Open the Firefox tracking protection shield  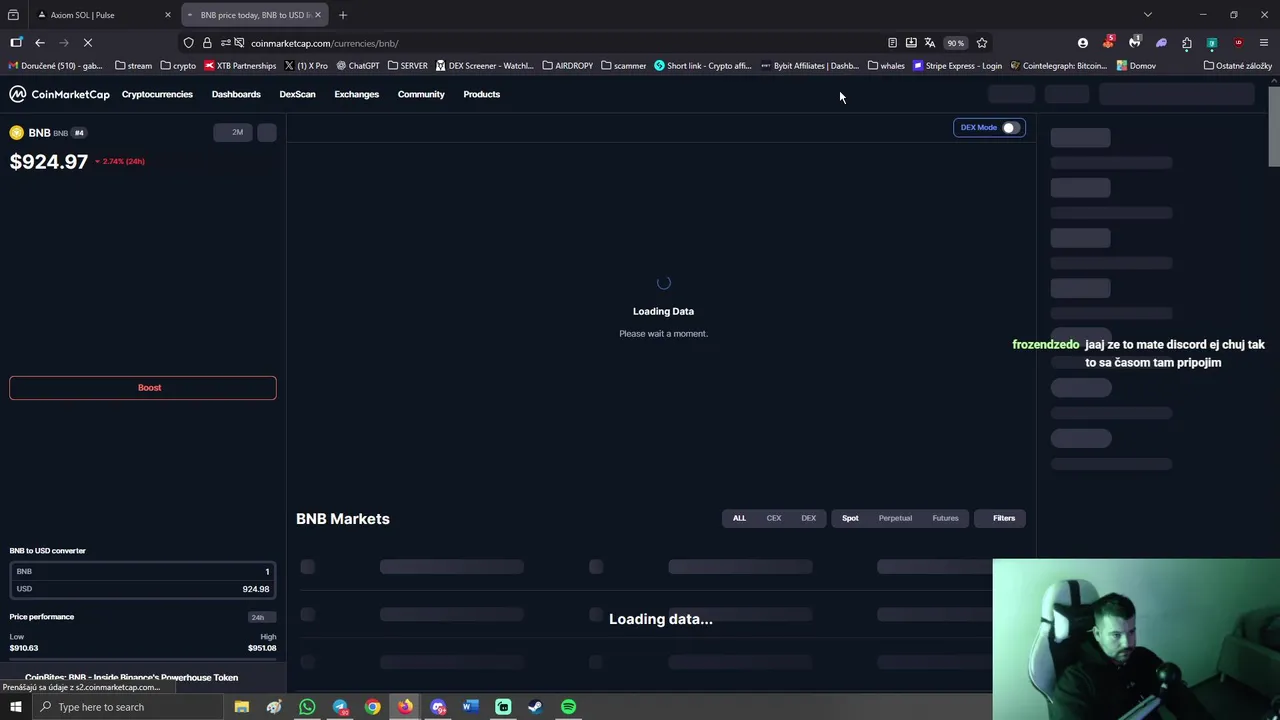pyautogui.click(x=188, y=43)
